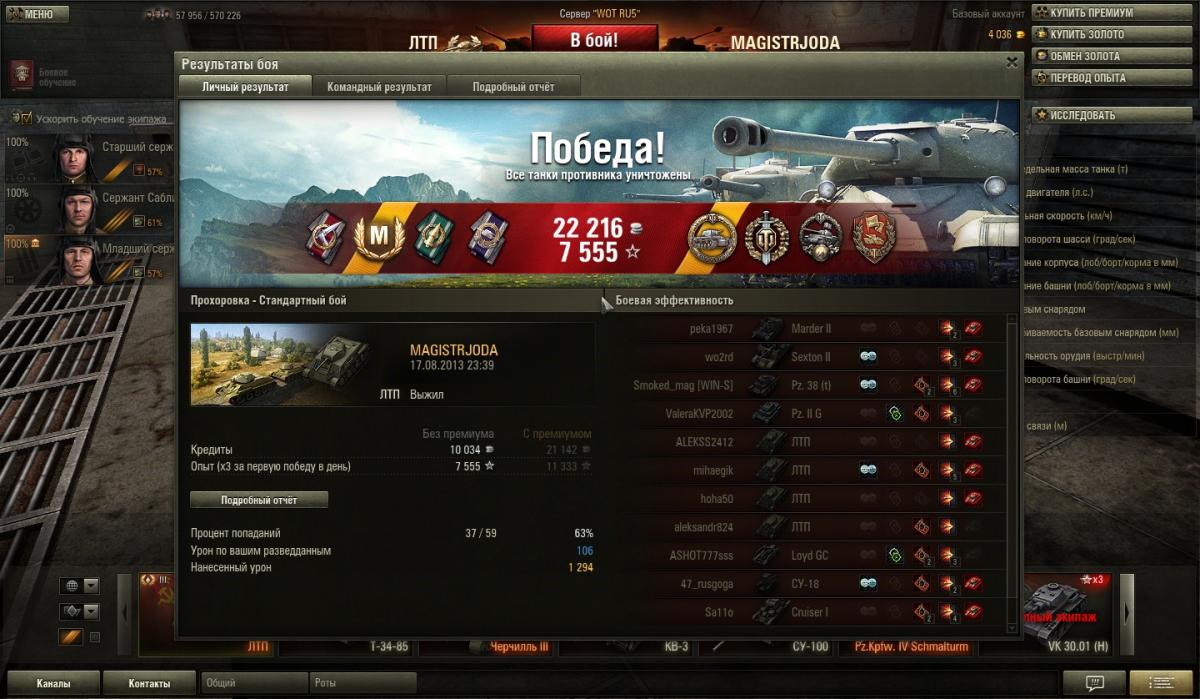This screenshot has width=1200, height=699.
Task: Switch to the "Подробный отчёт" tab
Action: point(513,87)
